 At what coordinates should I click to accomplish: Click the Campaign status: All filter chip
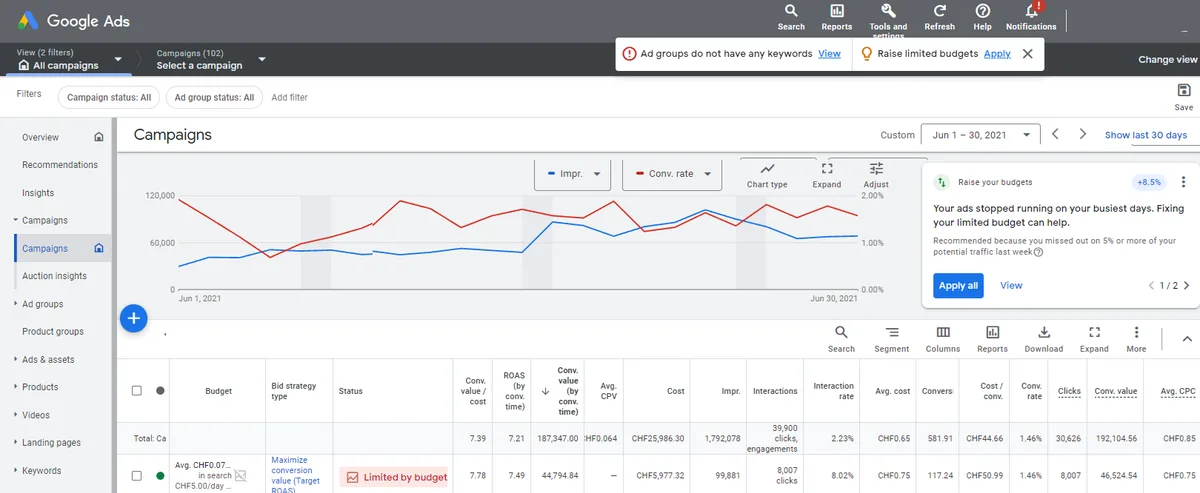pyautogui.click(x=109, y=97)
